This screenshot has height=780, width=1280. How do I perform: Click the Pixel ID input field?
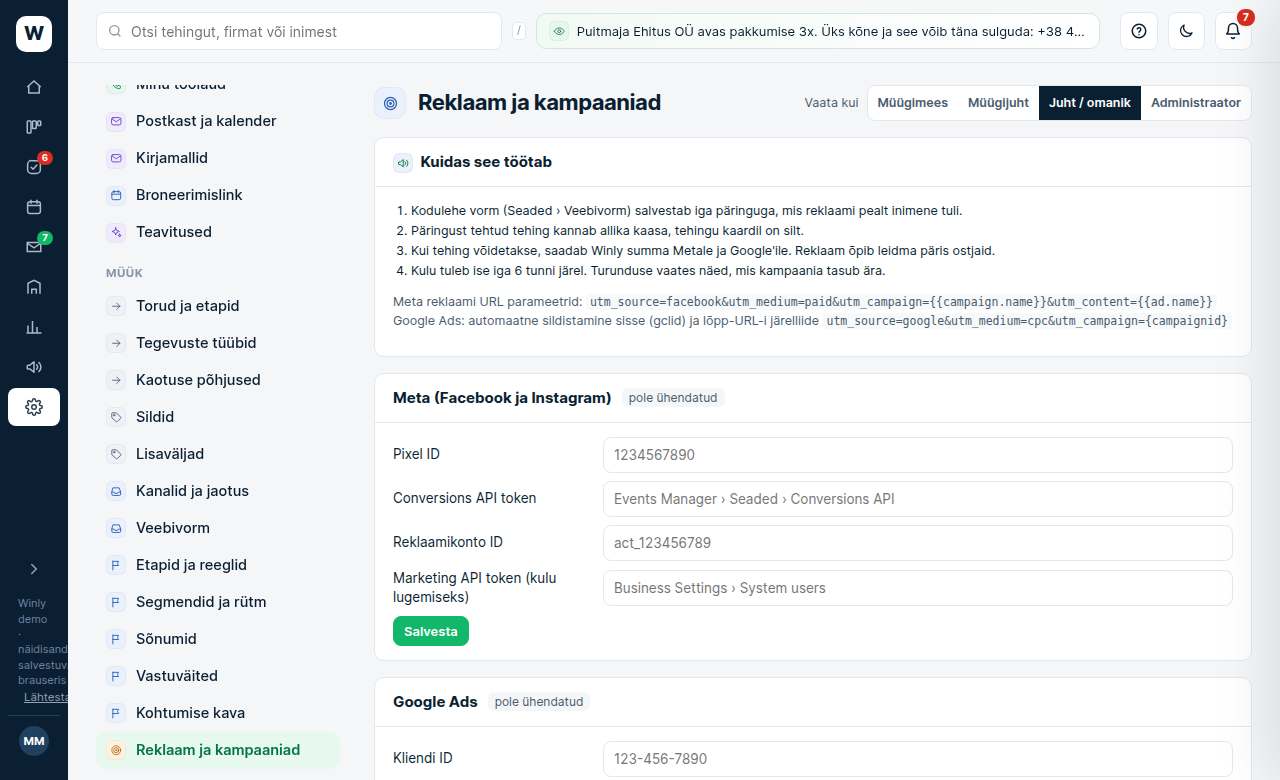tap(918, 454)
